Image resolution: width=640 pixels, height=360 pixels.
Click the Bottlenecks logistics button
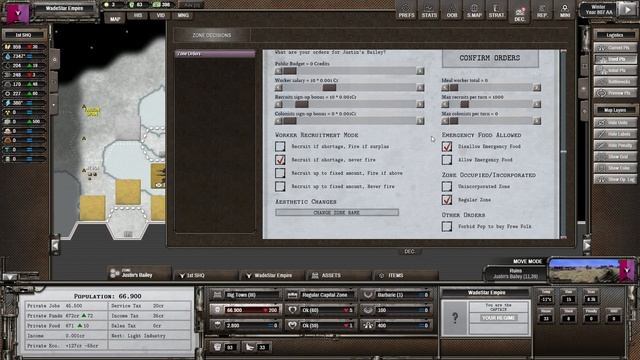(615, 82)
